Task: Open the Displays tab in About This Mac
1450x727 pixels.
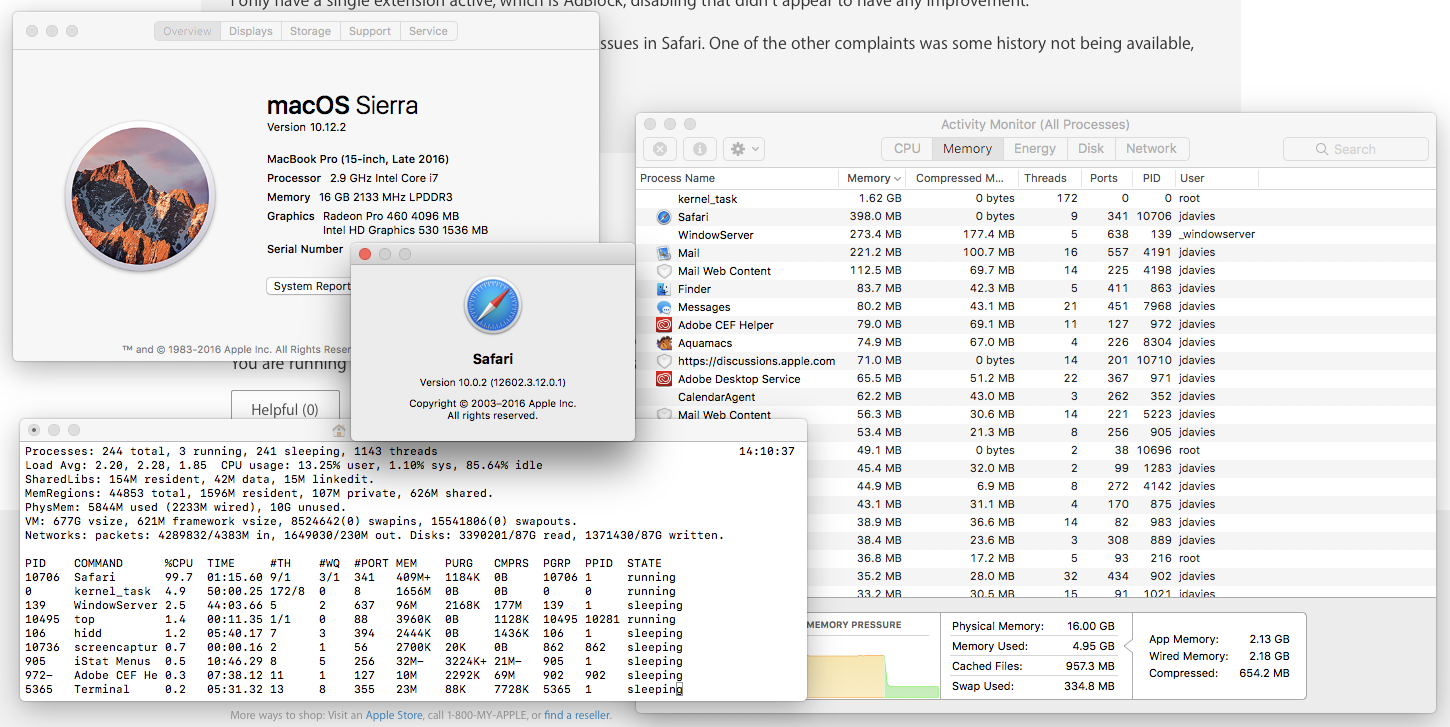Action: pos(250,31)
